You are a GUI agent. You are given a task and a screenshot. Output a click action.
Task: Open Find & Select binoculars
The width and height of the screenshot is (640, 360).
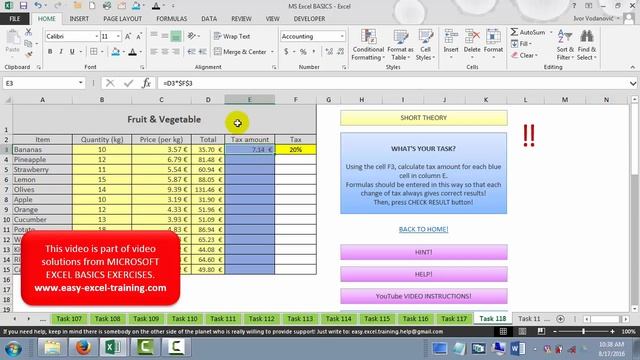point(587,45)
